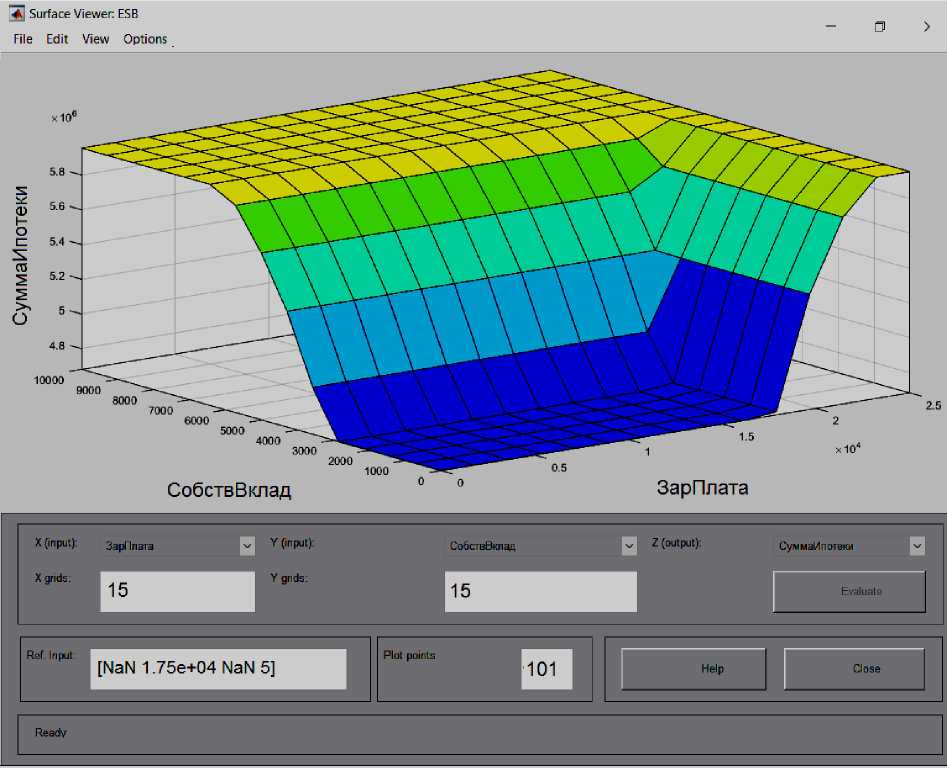
Task: Click the MATLAB logo in title bar
Action: (17, 13)
